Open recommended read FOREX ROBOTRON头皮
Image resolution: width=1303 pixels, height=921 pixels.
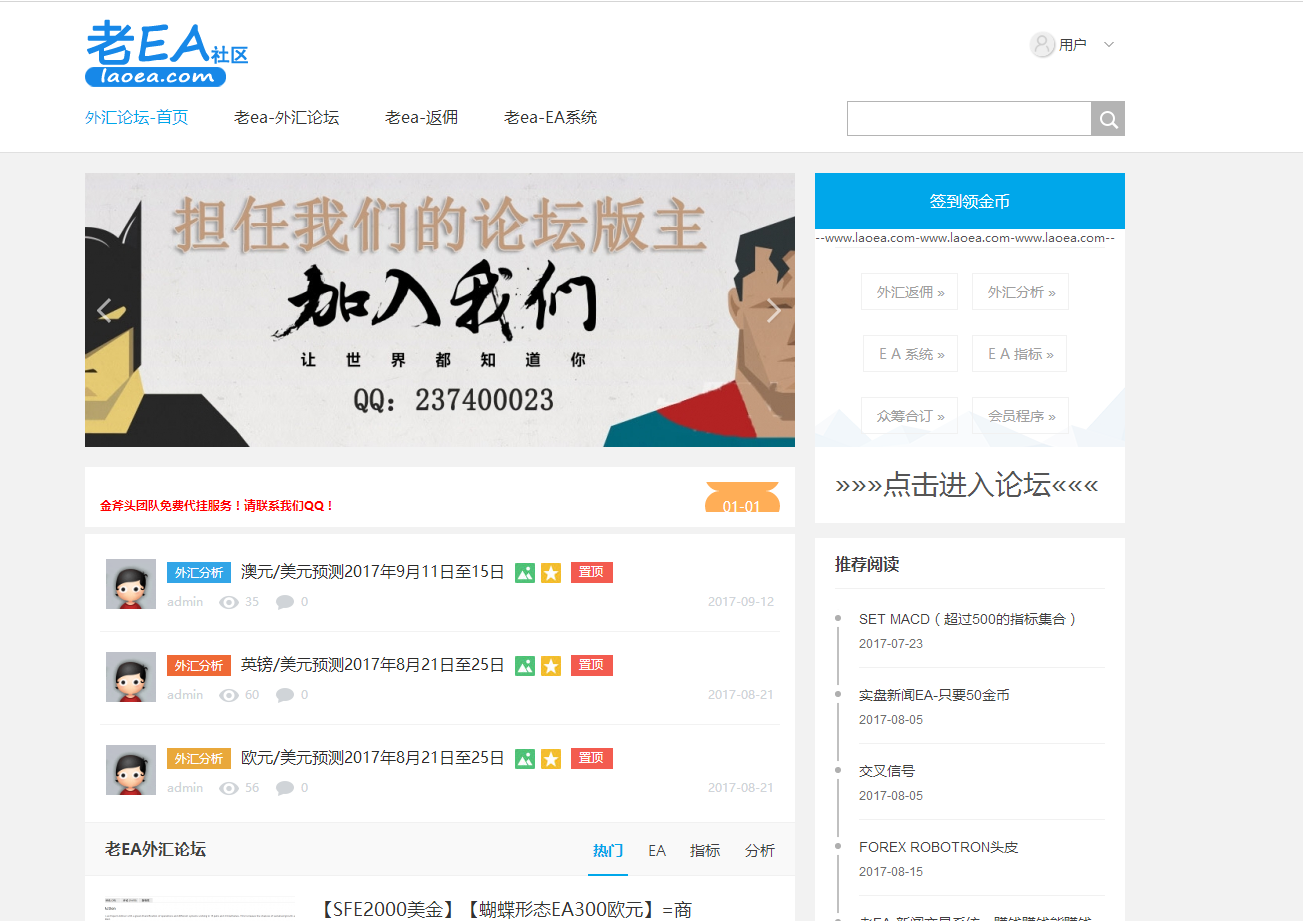[939, 847]
